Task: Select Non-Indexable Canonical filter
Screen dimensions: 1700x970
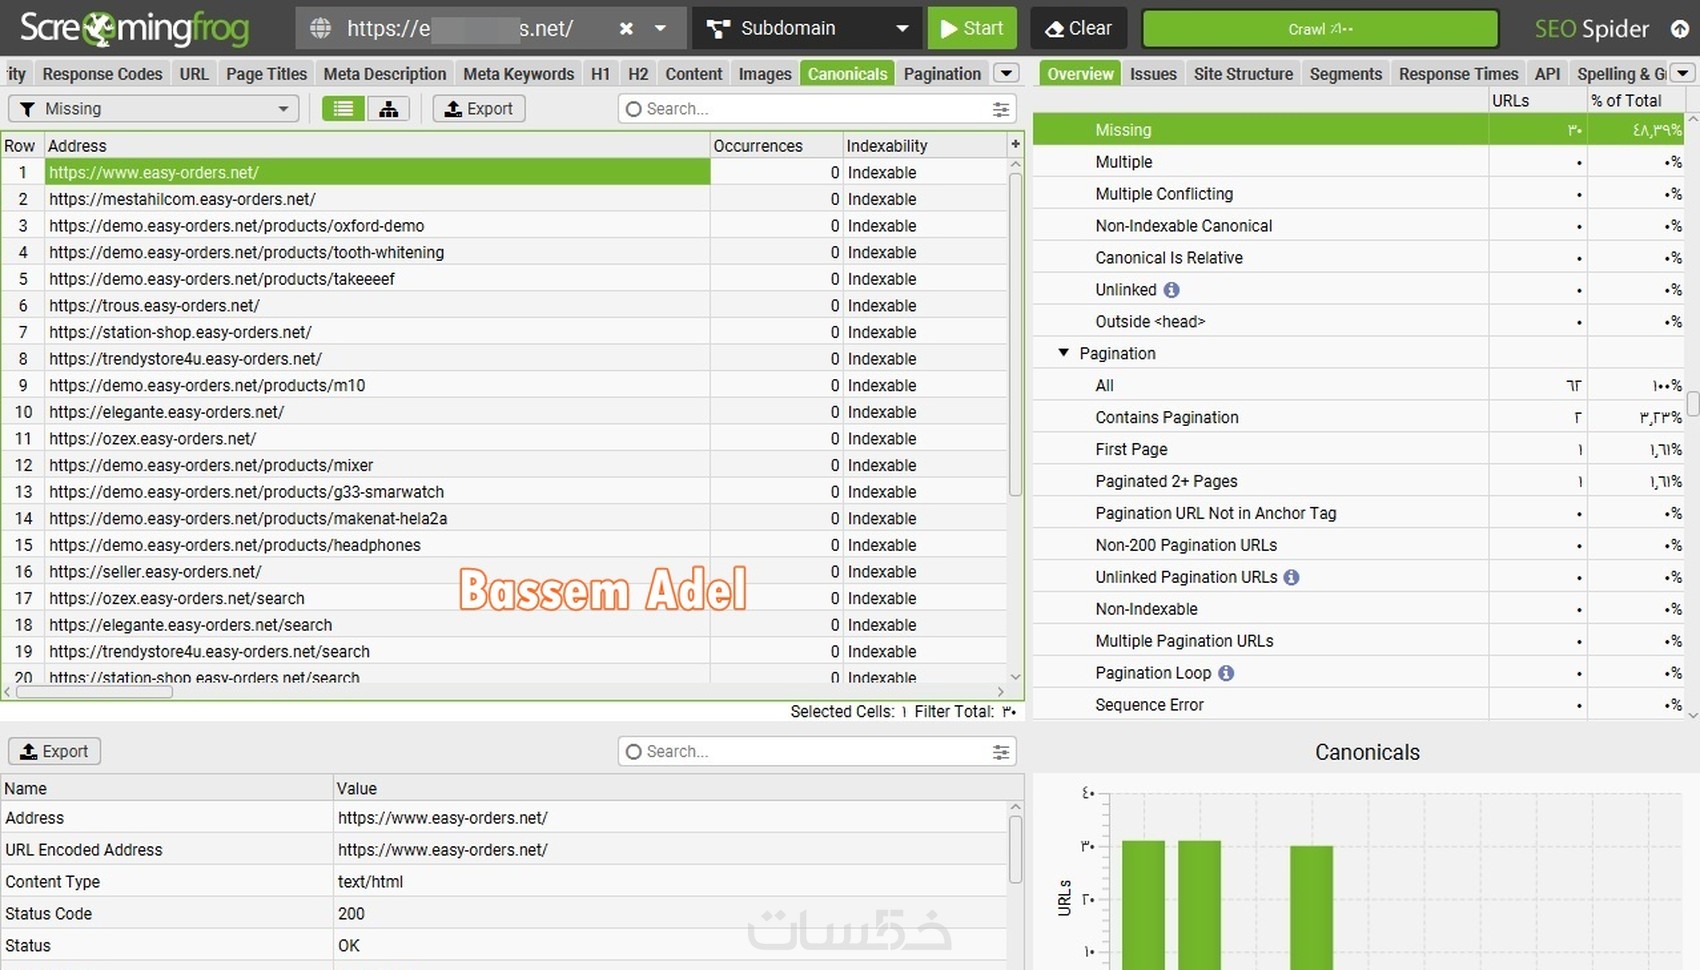Action: point(1359,226)
